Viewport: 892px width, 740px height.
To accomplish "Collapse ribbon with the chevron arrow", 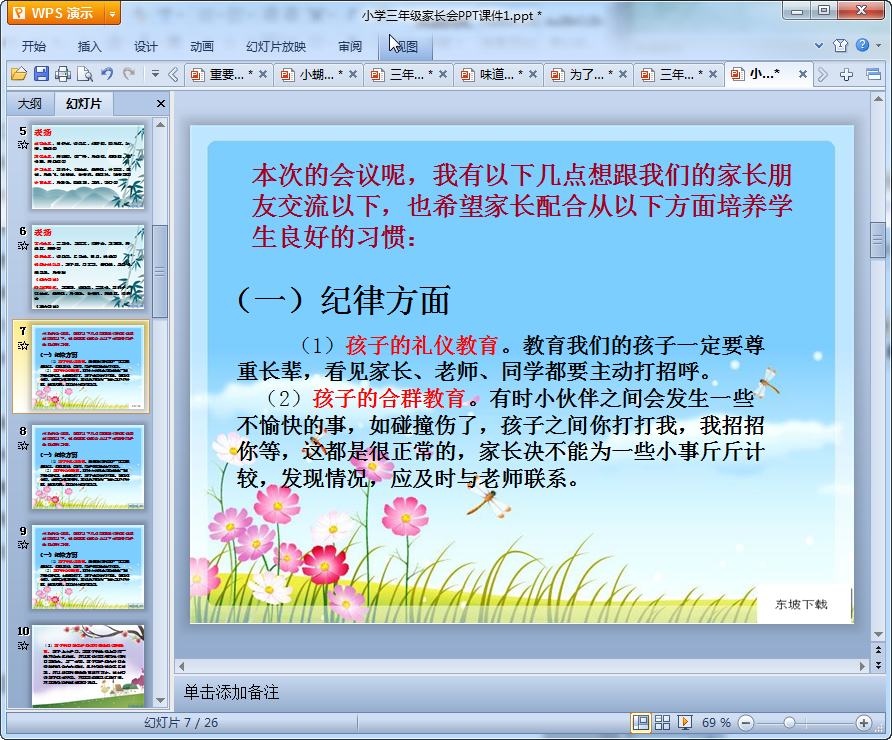I will point(819,46).
